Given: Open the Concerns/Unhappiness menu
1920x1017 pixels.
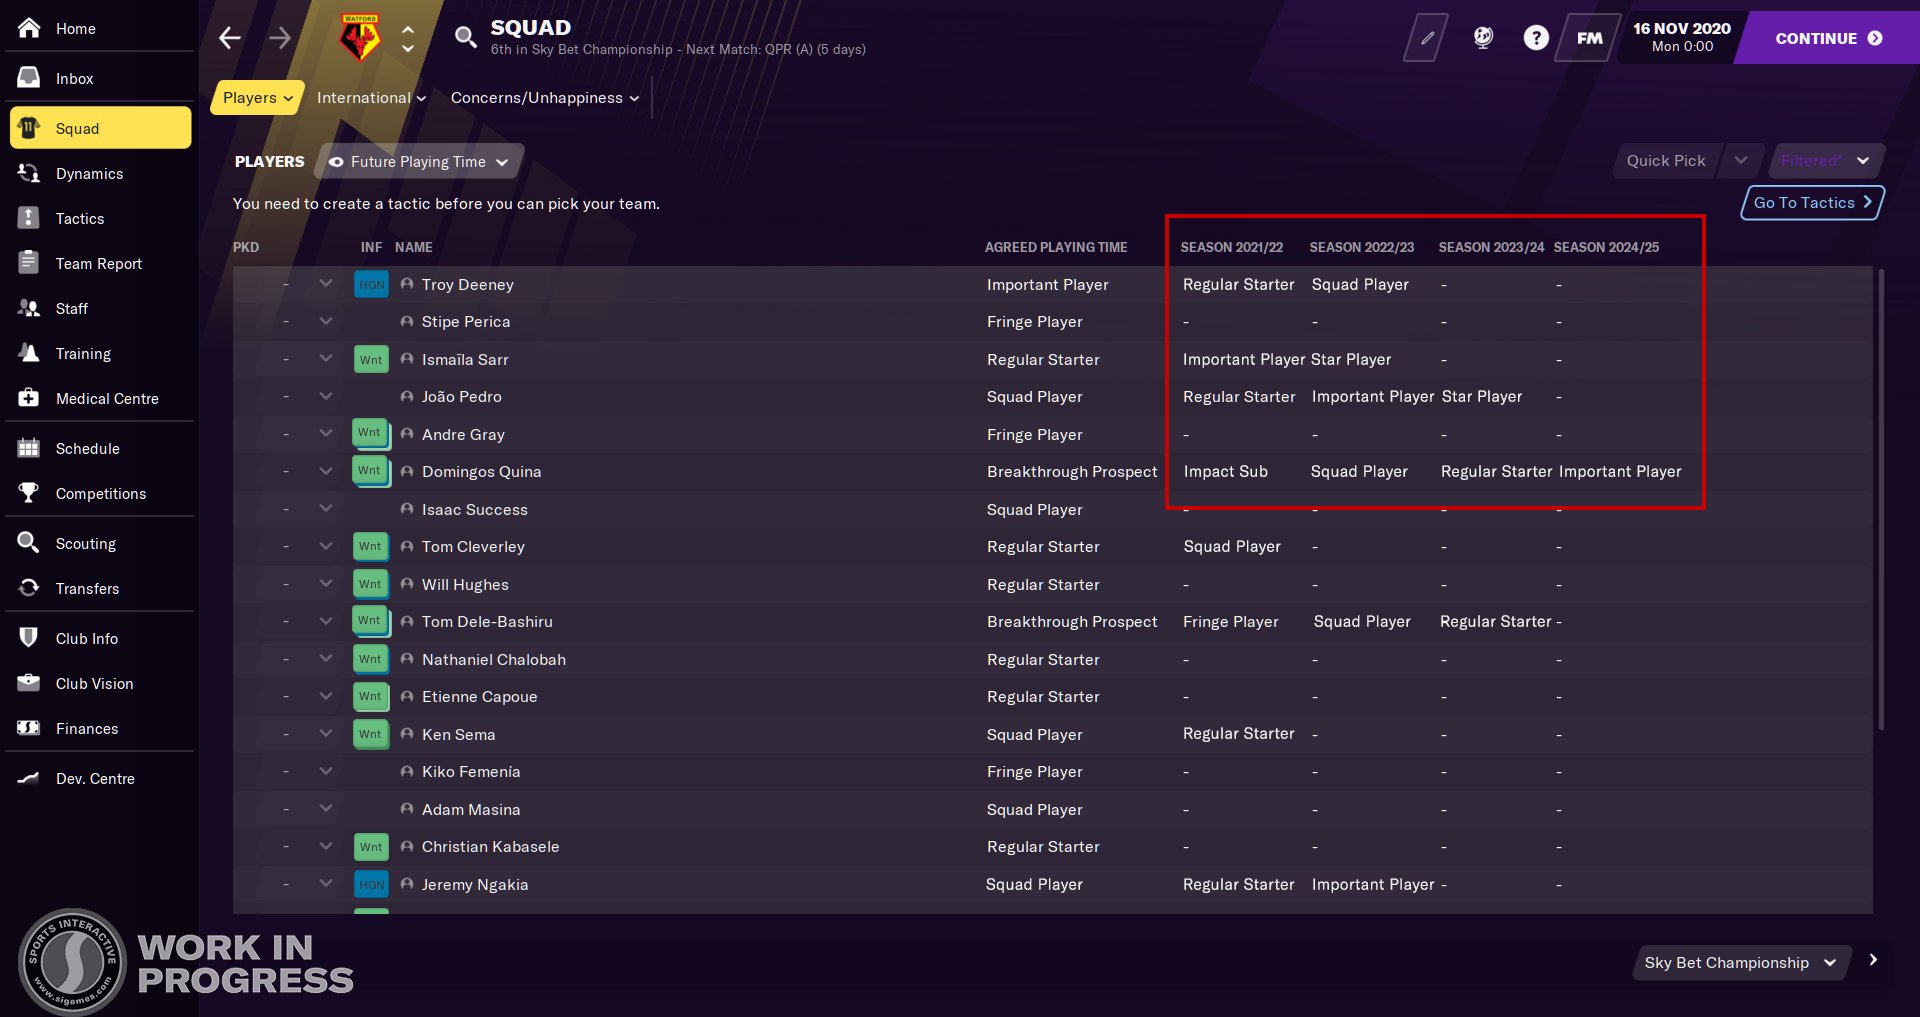Looking at the screenshot, I should pos(545,97).
